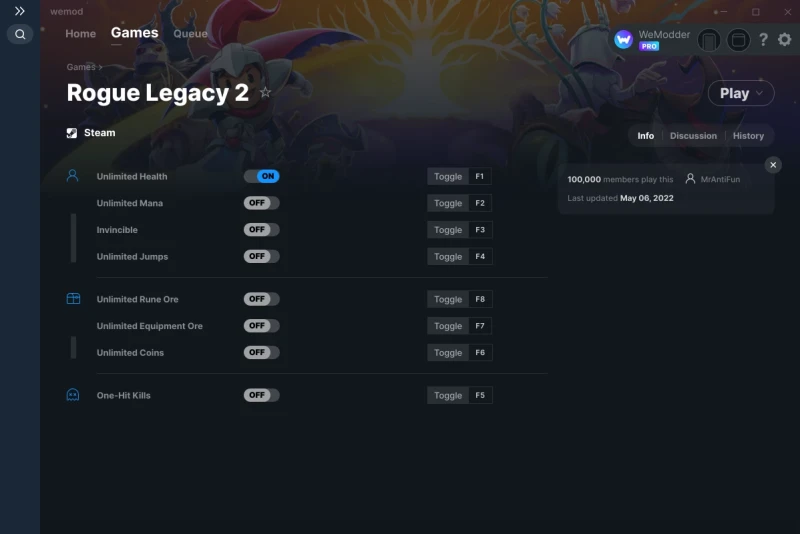Click the Steam platform icon
800x534 pixels.
[72, 133]
